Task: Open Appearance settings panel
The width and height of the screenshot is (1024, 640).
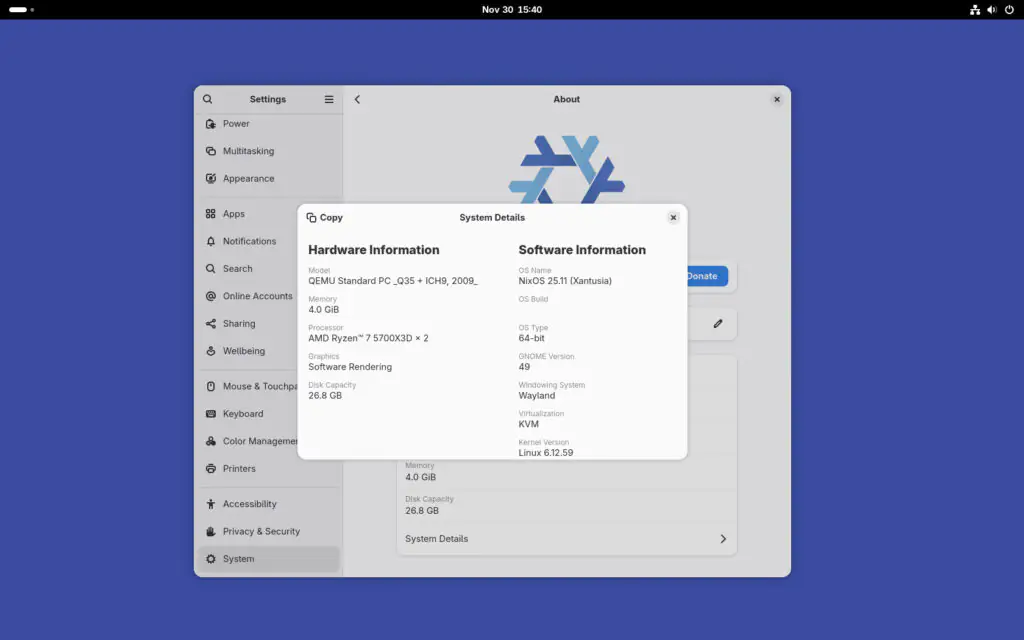Action: 248,179
